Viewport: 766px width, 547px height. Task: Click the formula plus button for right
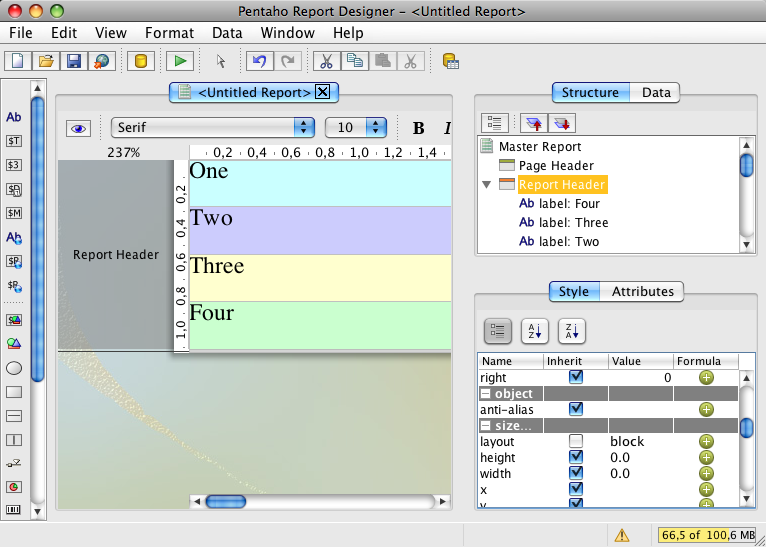click(706, 377)
